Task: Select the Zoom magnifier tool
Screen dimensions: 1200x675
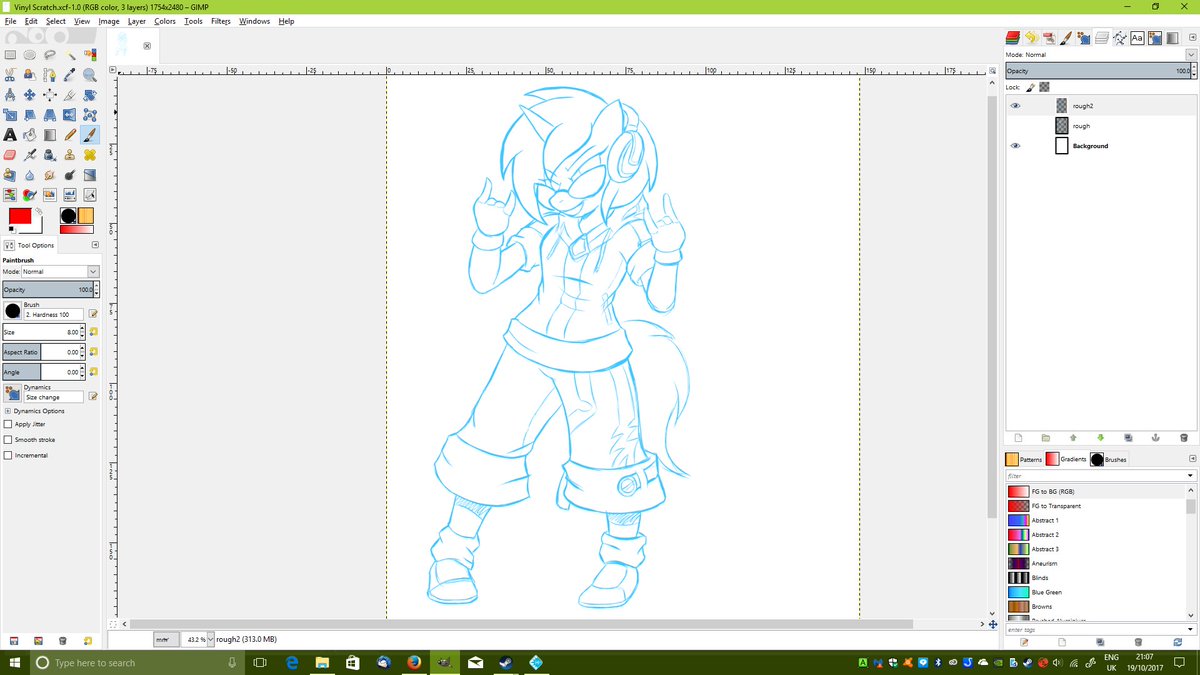Action: pos(89,75)
